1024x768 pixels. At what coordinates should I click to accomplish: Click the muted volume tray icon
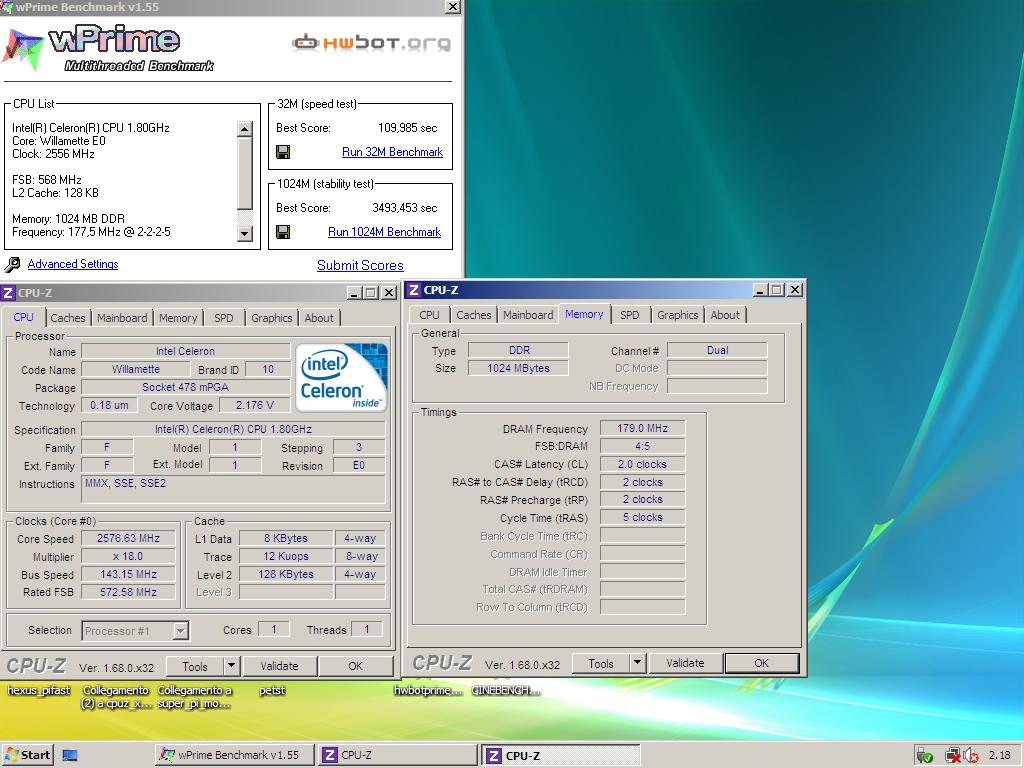point(970,756)
